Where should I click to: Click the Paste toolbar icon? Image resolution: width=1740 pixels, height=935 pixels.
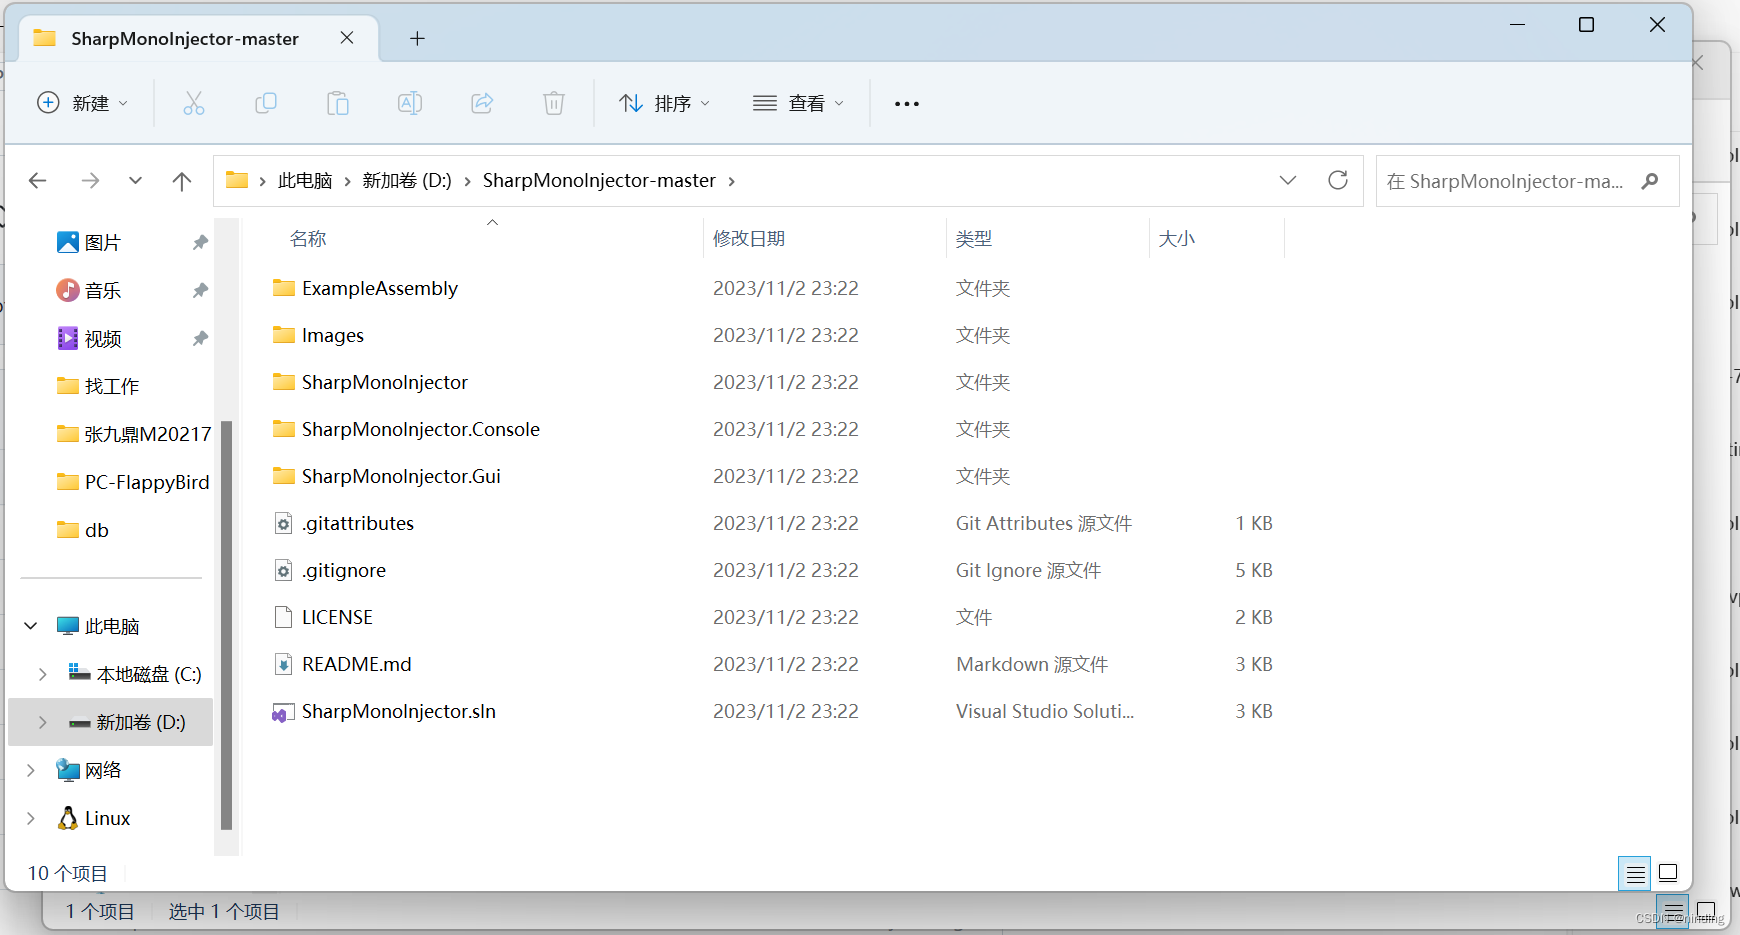[x=338, y=103]
